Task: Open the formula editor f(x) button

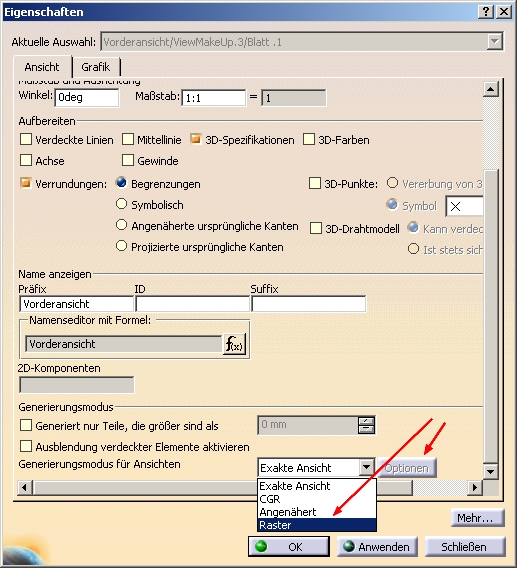Action: click(x=234, y=344)
